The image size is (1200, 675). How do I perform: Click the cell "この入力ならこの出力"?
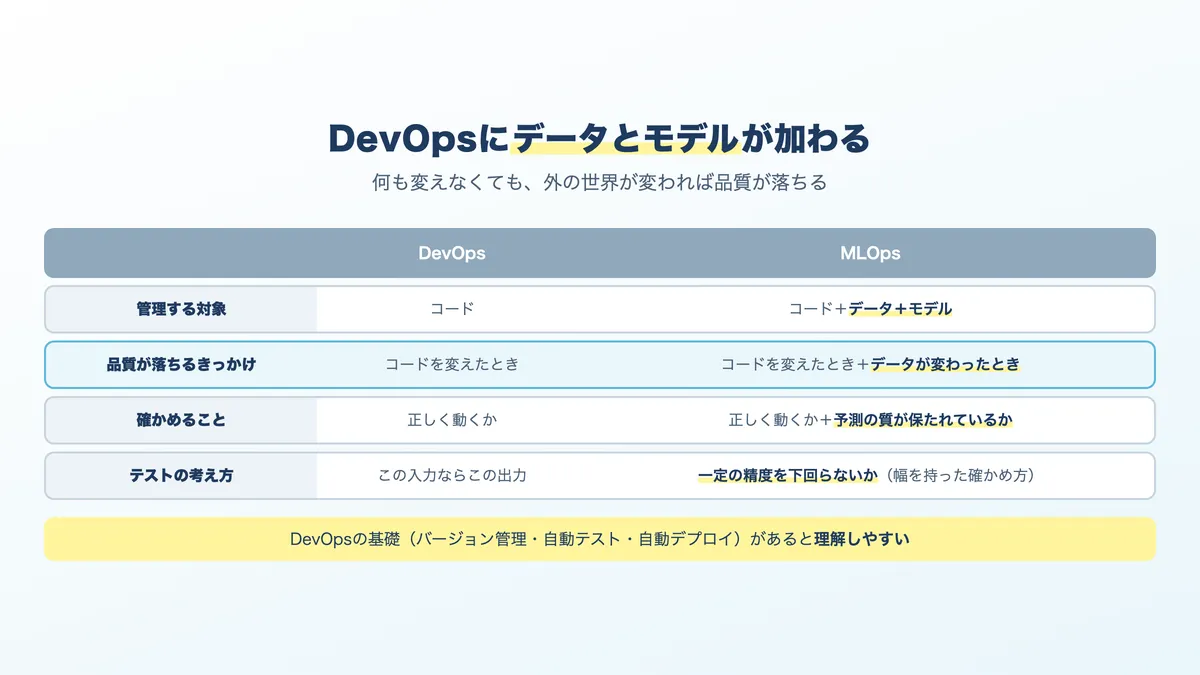pyautogui.click(x=452, y=476)
